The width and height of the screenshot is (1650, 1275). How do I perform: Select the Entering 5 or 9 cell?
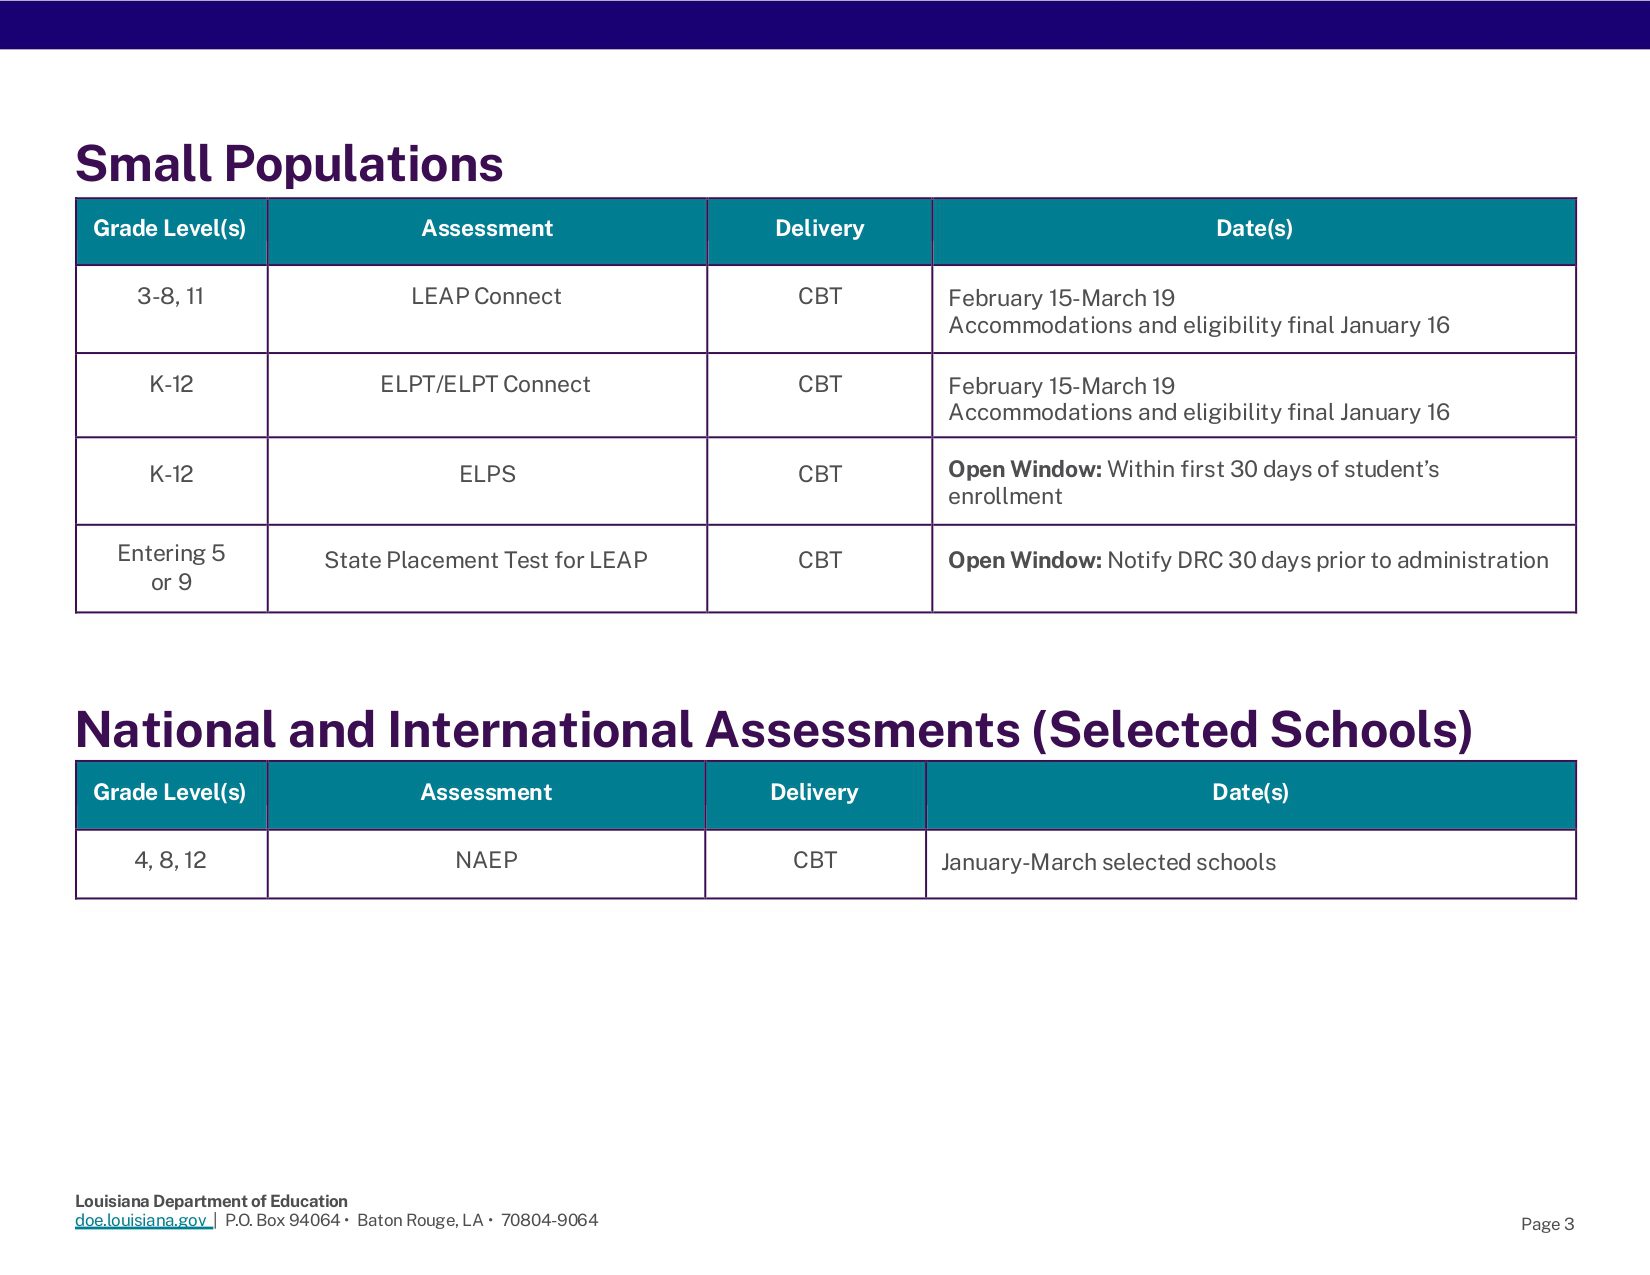pyautogui.click(x=171, y=568)
